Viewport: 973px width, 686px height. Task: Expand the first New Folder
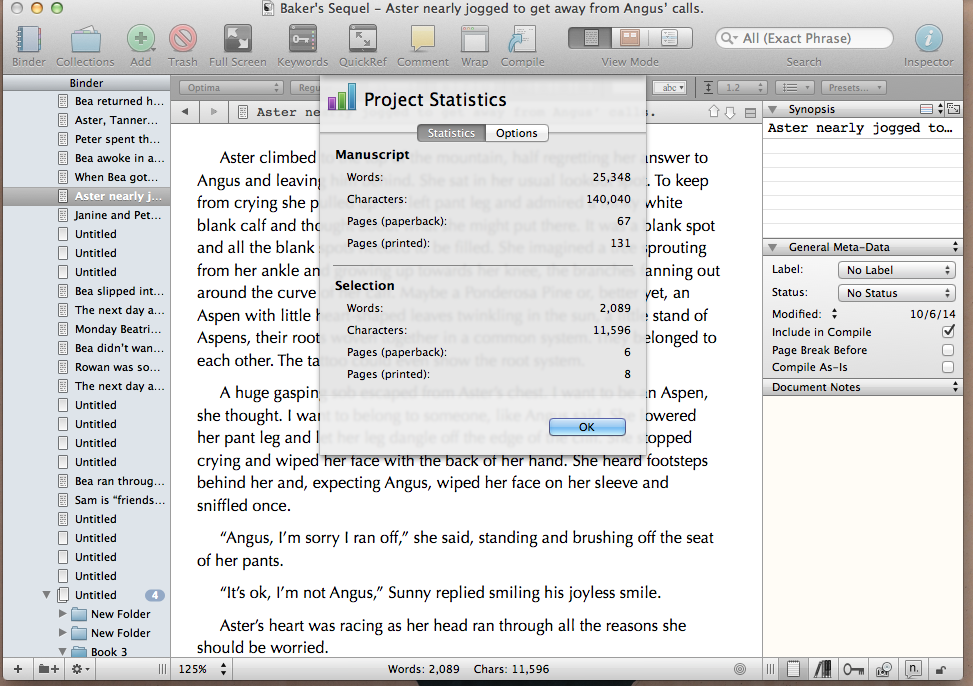coord(62,613)
